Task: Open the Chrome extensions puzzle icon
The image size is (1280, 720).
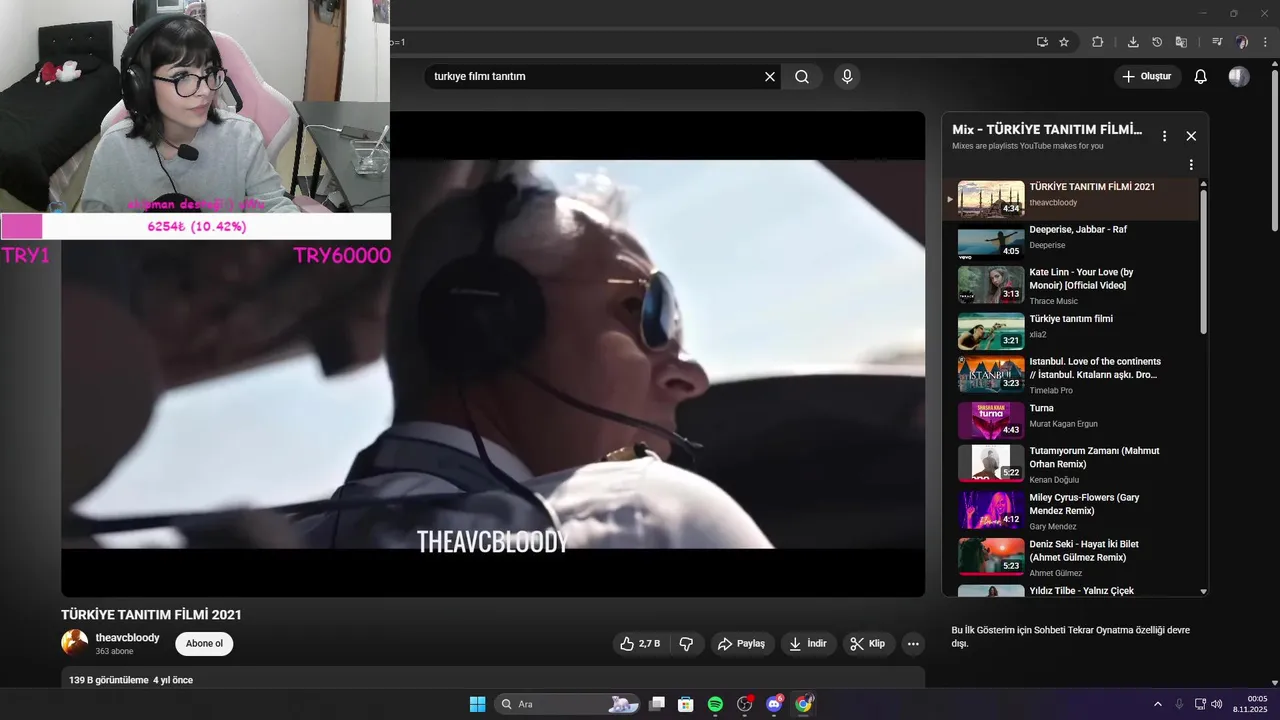Action: click(x=1097, y=42)
